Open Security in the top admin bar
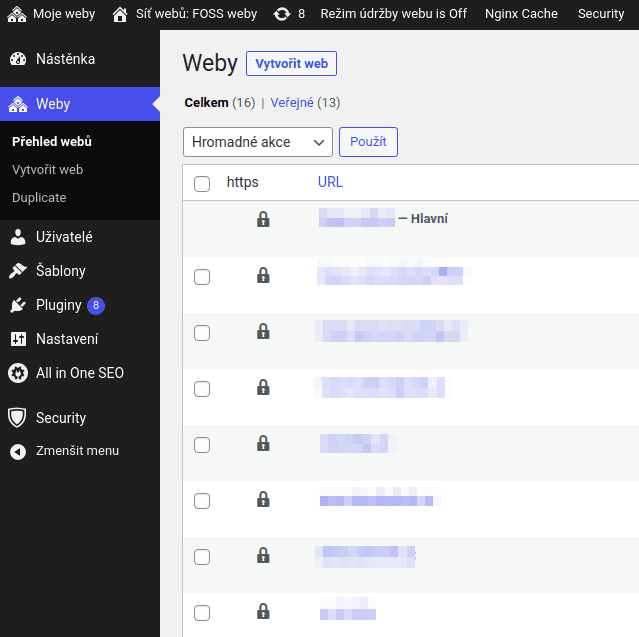The width and height of the screenshot is (639, 637). (x=601, y=14)
